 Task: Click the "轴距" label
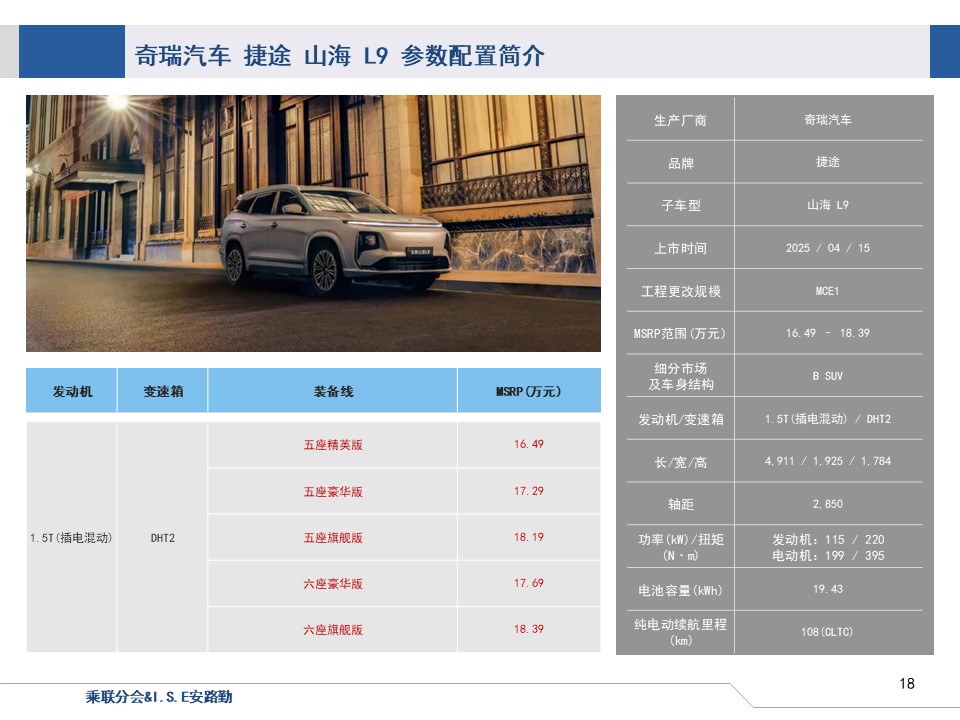click(x=680, y=504)
